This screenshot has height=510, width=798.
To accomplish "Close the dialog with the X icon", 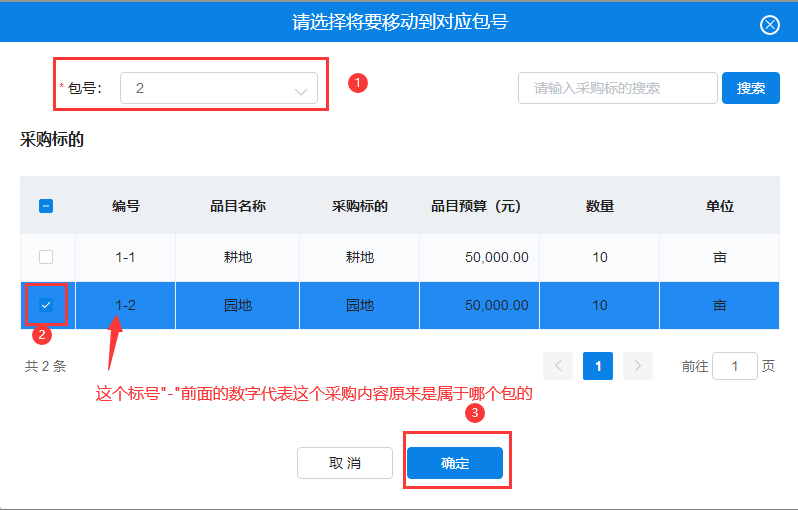I will point(769,25).
